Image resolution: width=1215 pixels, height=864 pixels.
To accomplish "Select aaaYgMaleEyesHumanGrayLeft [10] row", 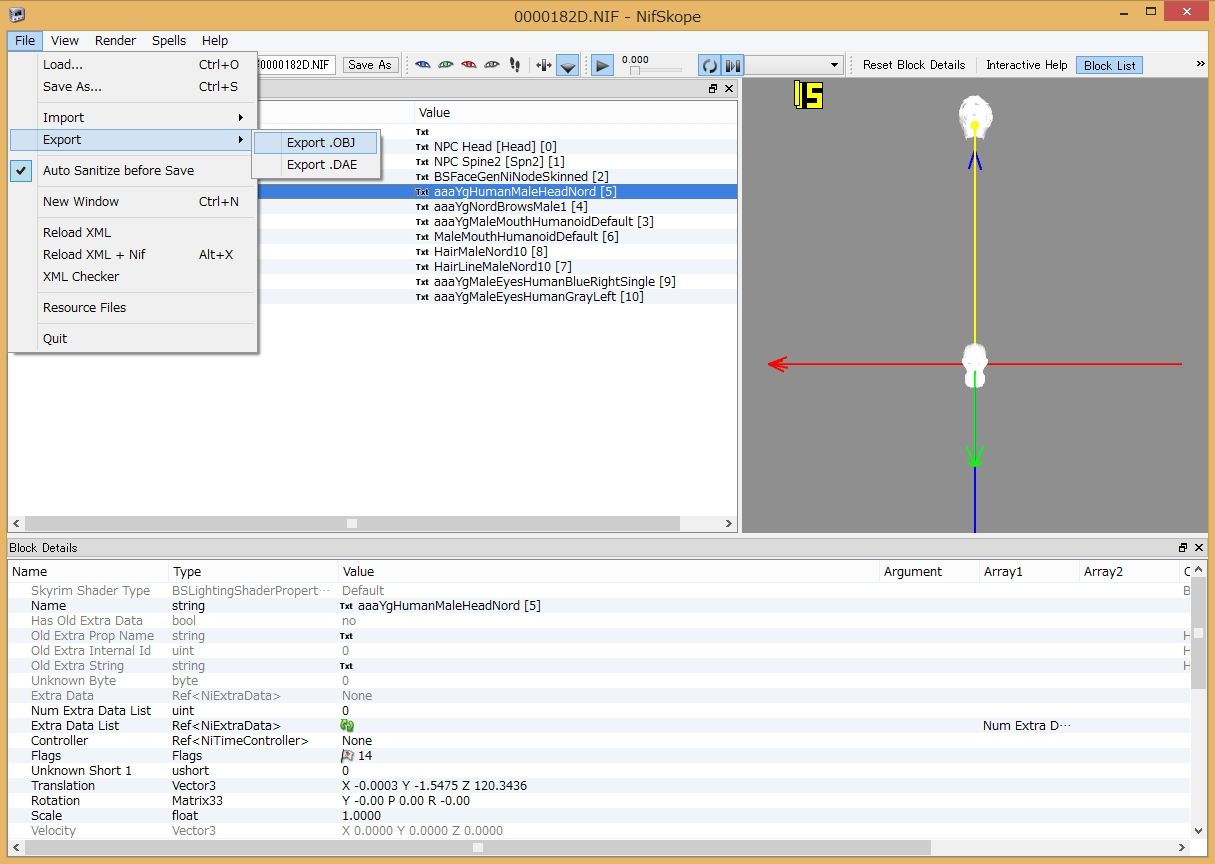I will [538, 296].
